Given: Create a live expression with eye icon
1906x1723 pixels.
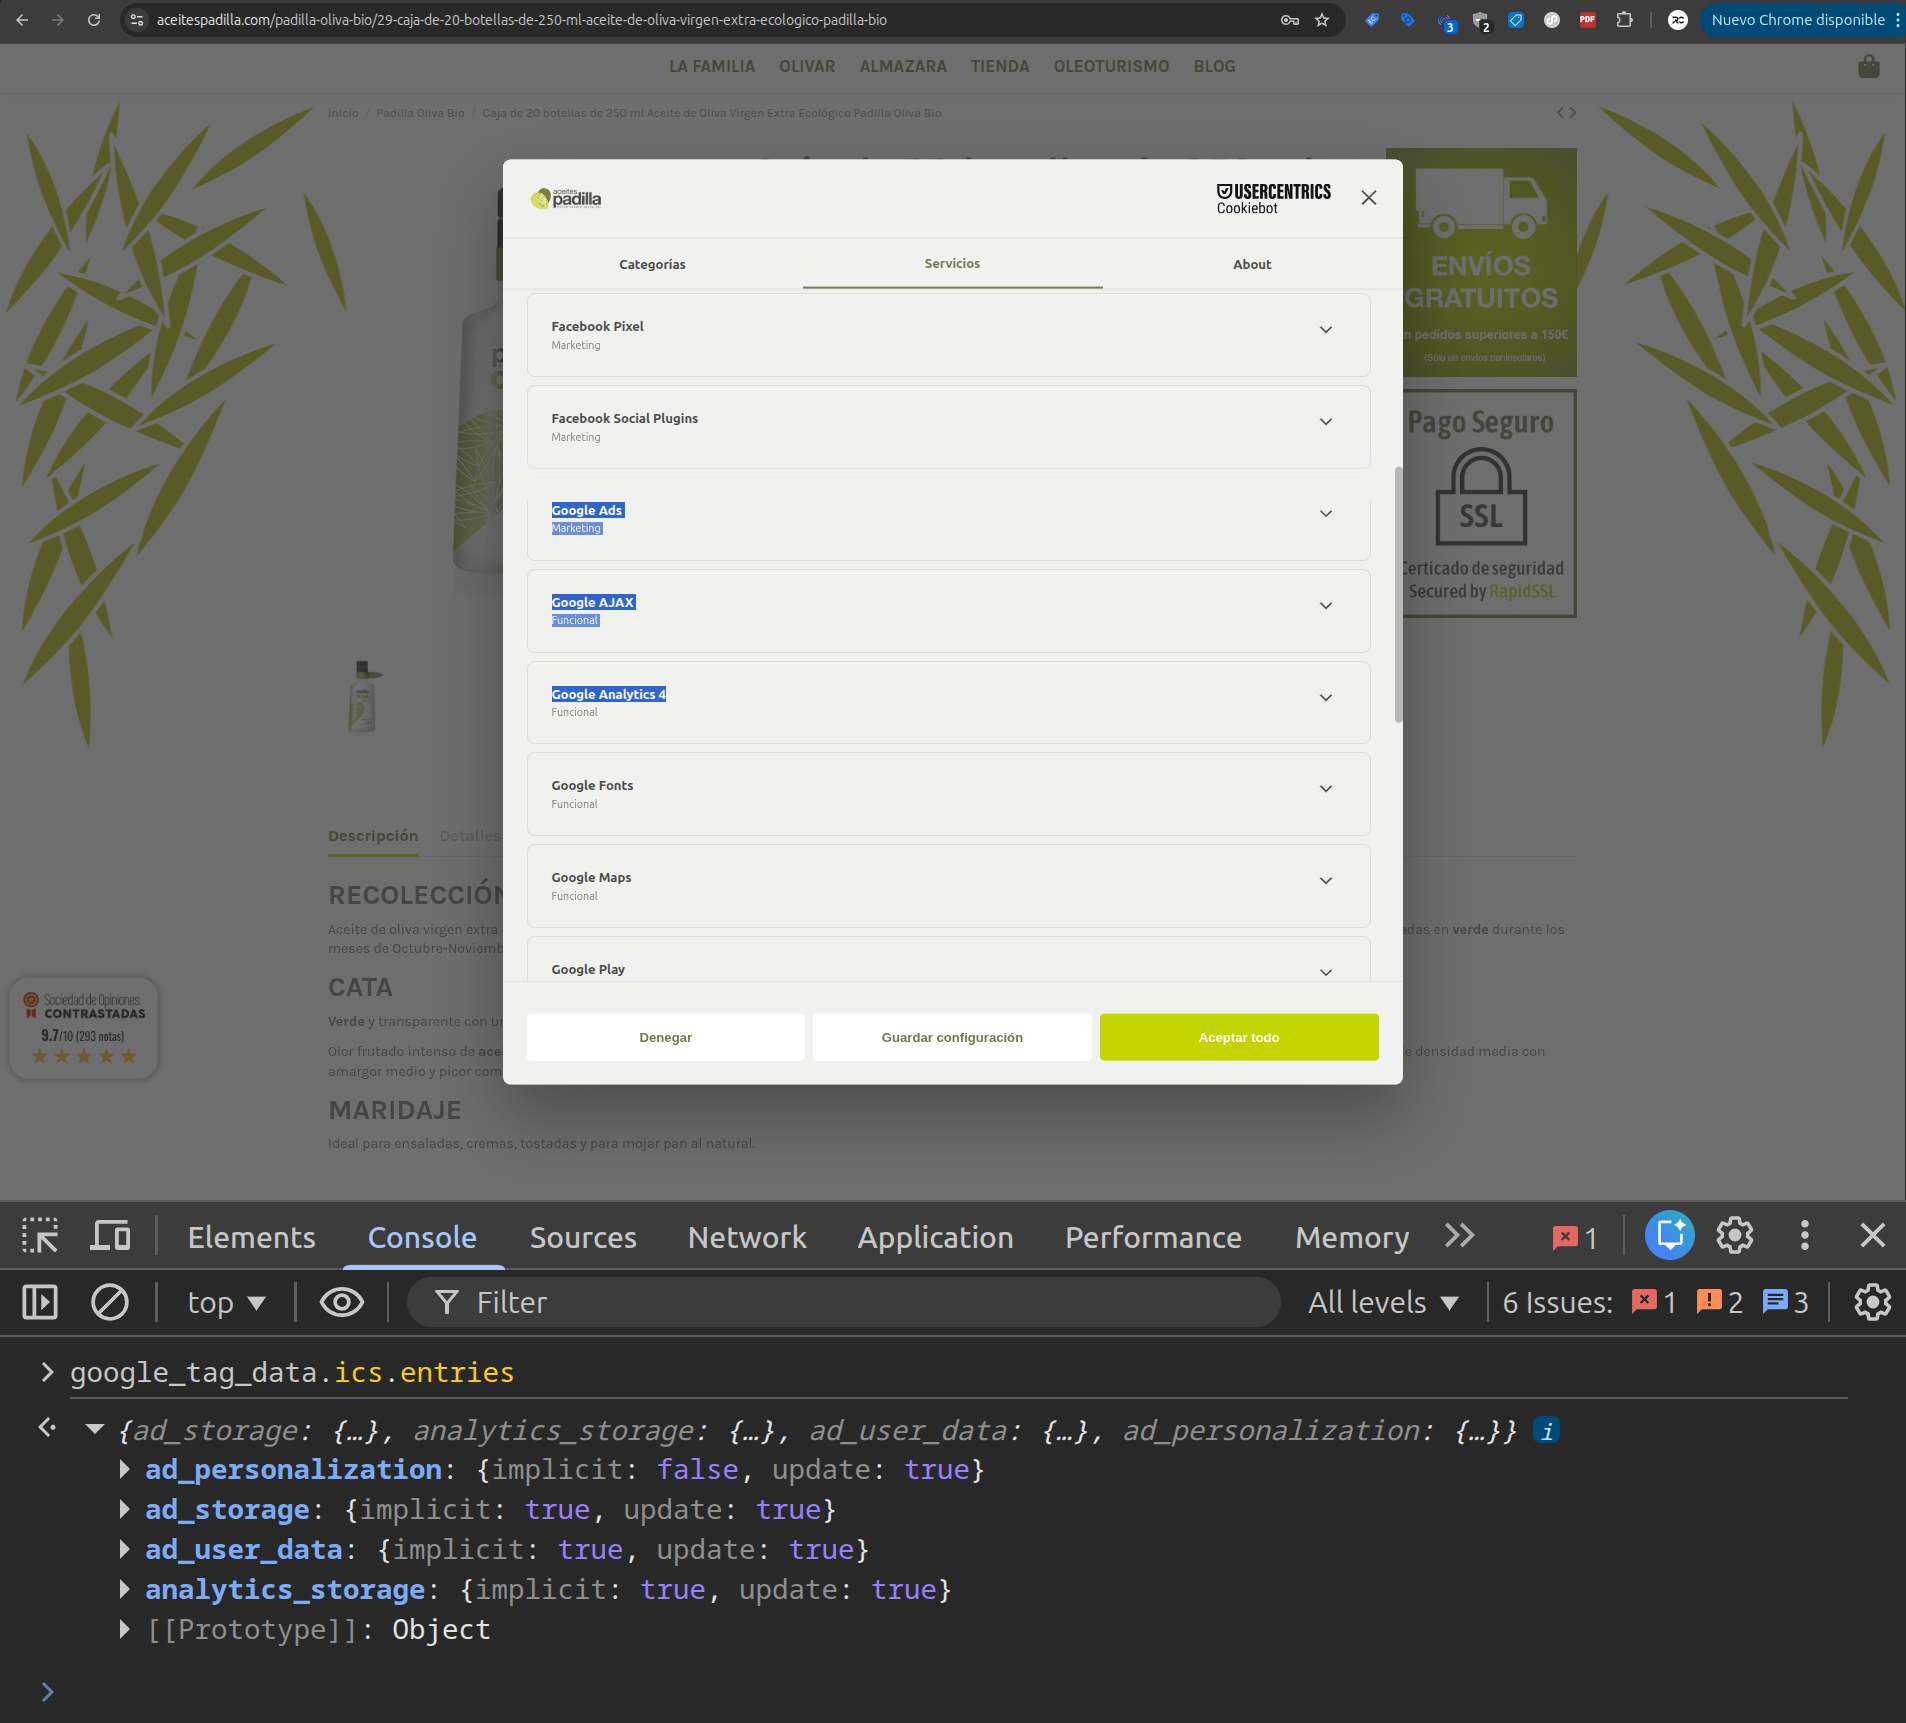Looking at the screenshot, I should click(342, 1302).
